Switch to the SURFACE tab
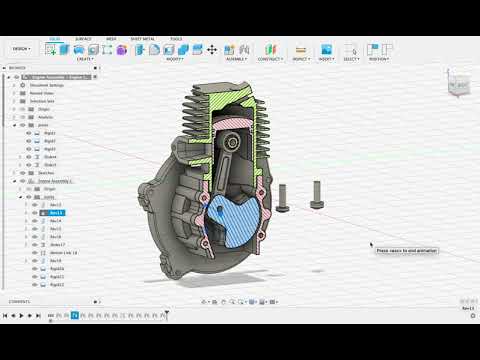 [83, 39]
